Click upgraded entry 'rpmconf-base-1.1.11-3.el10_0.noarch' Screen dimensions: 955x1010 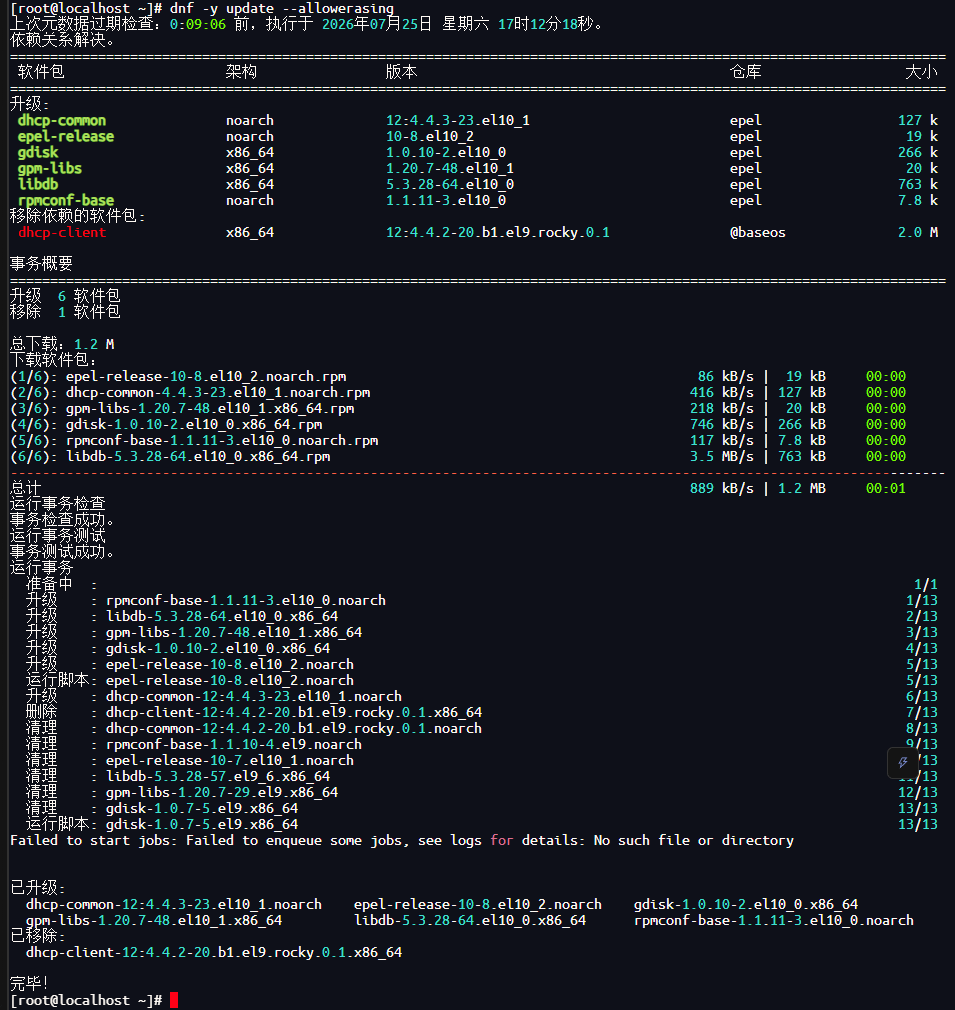pyautogui.click(x=773, y=920)
